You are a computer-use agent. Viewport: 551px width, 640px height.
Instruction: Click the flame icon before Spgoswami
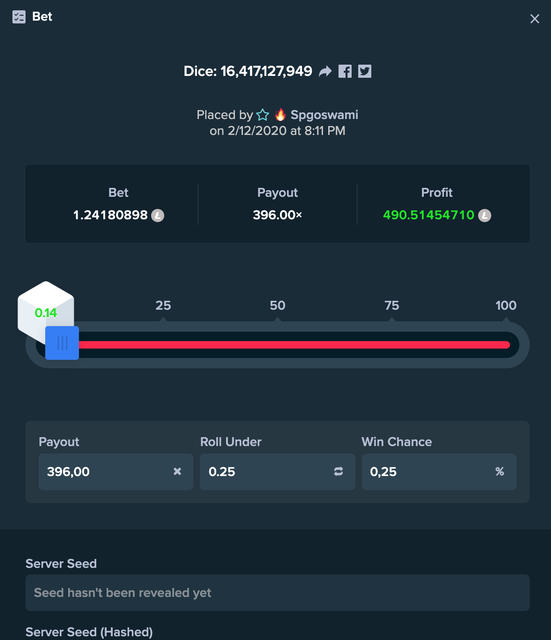pyautogui.click(x=280, y=115)
